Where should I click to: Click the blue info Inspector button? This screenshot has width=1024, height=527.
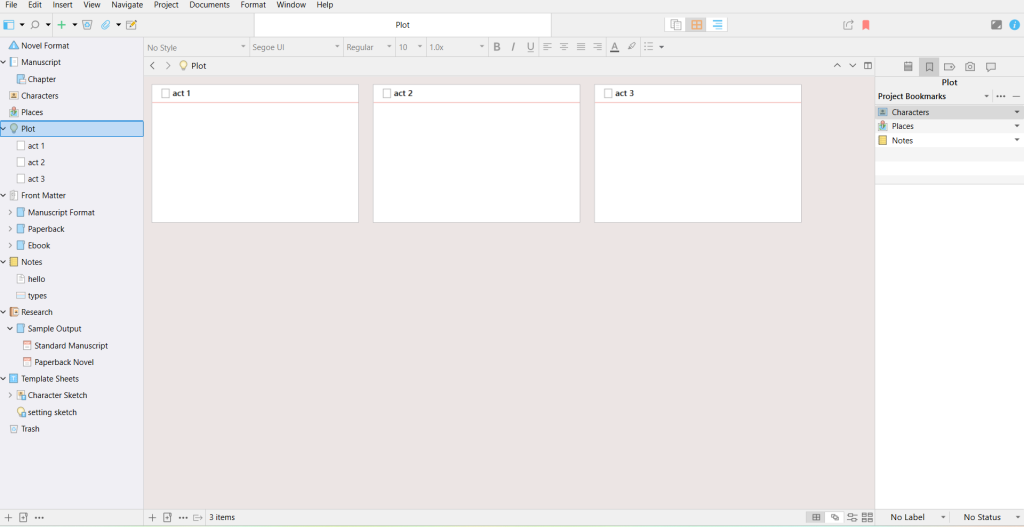coord(1014,25)
